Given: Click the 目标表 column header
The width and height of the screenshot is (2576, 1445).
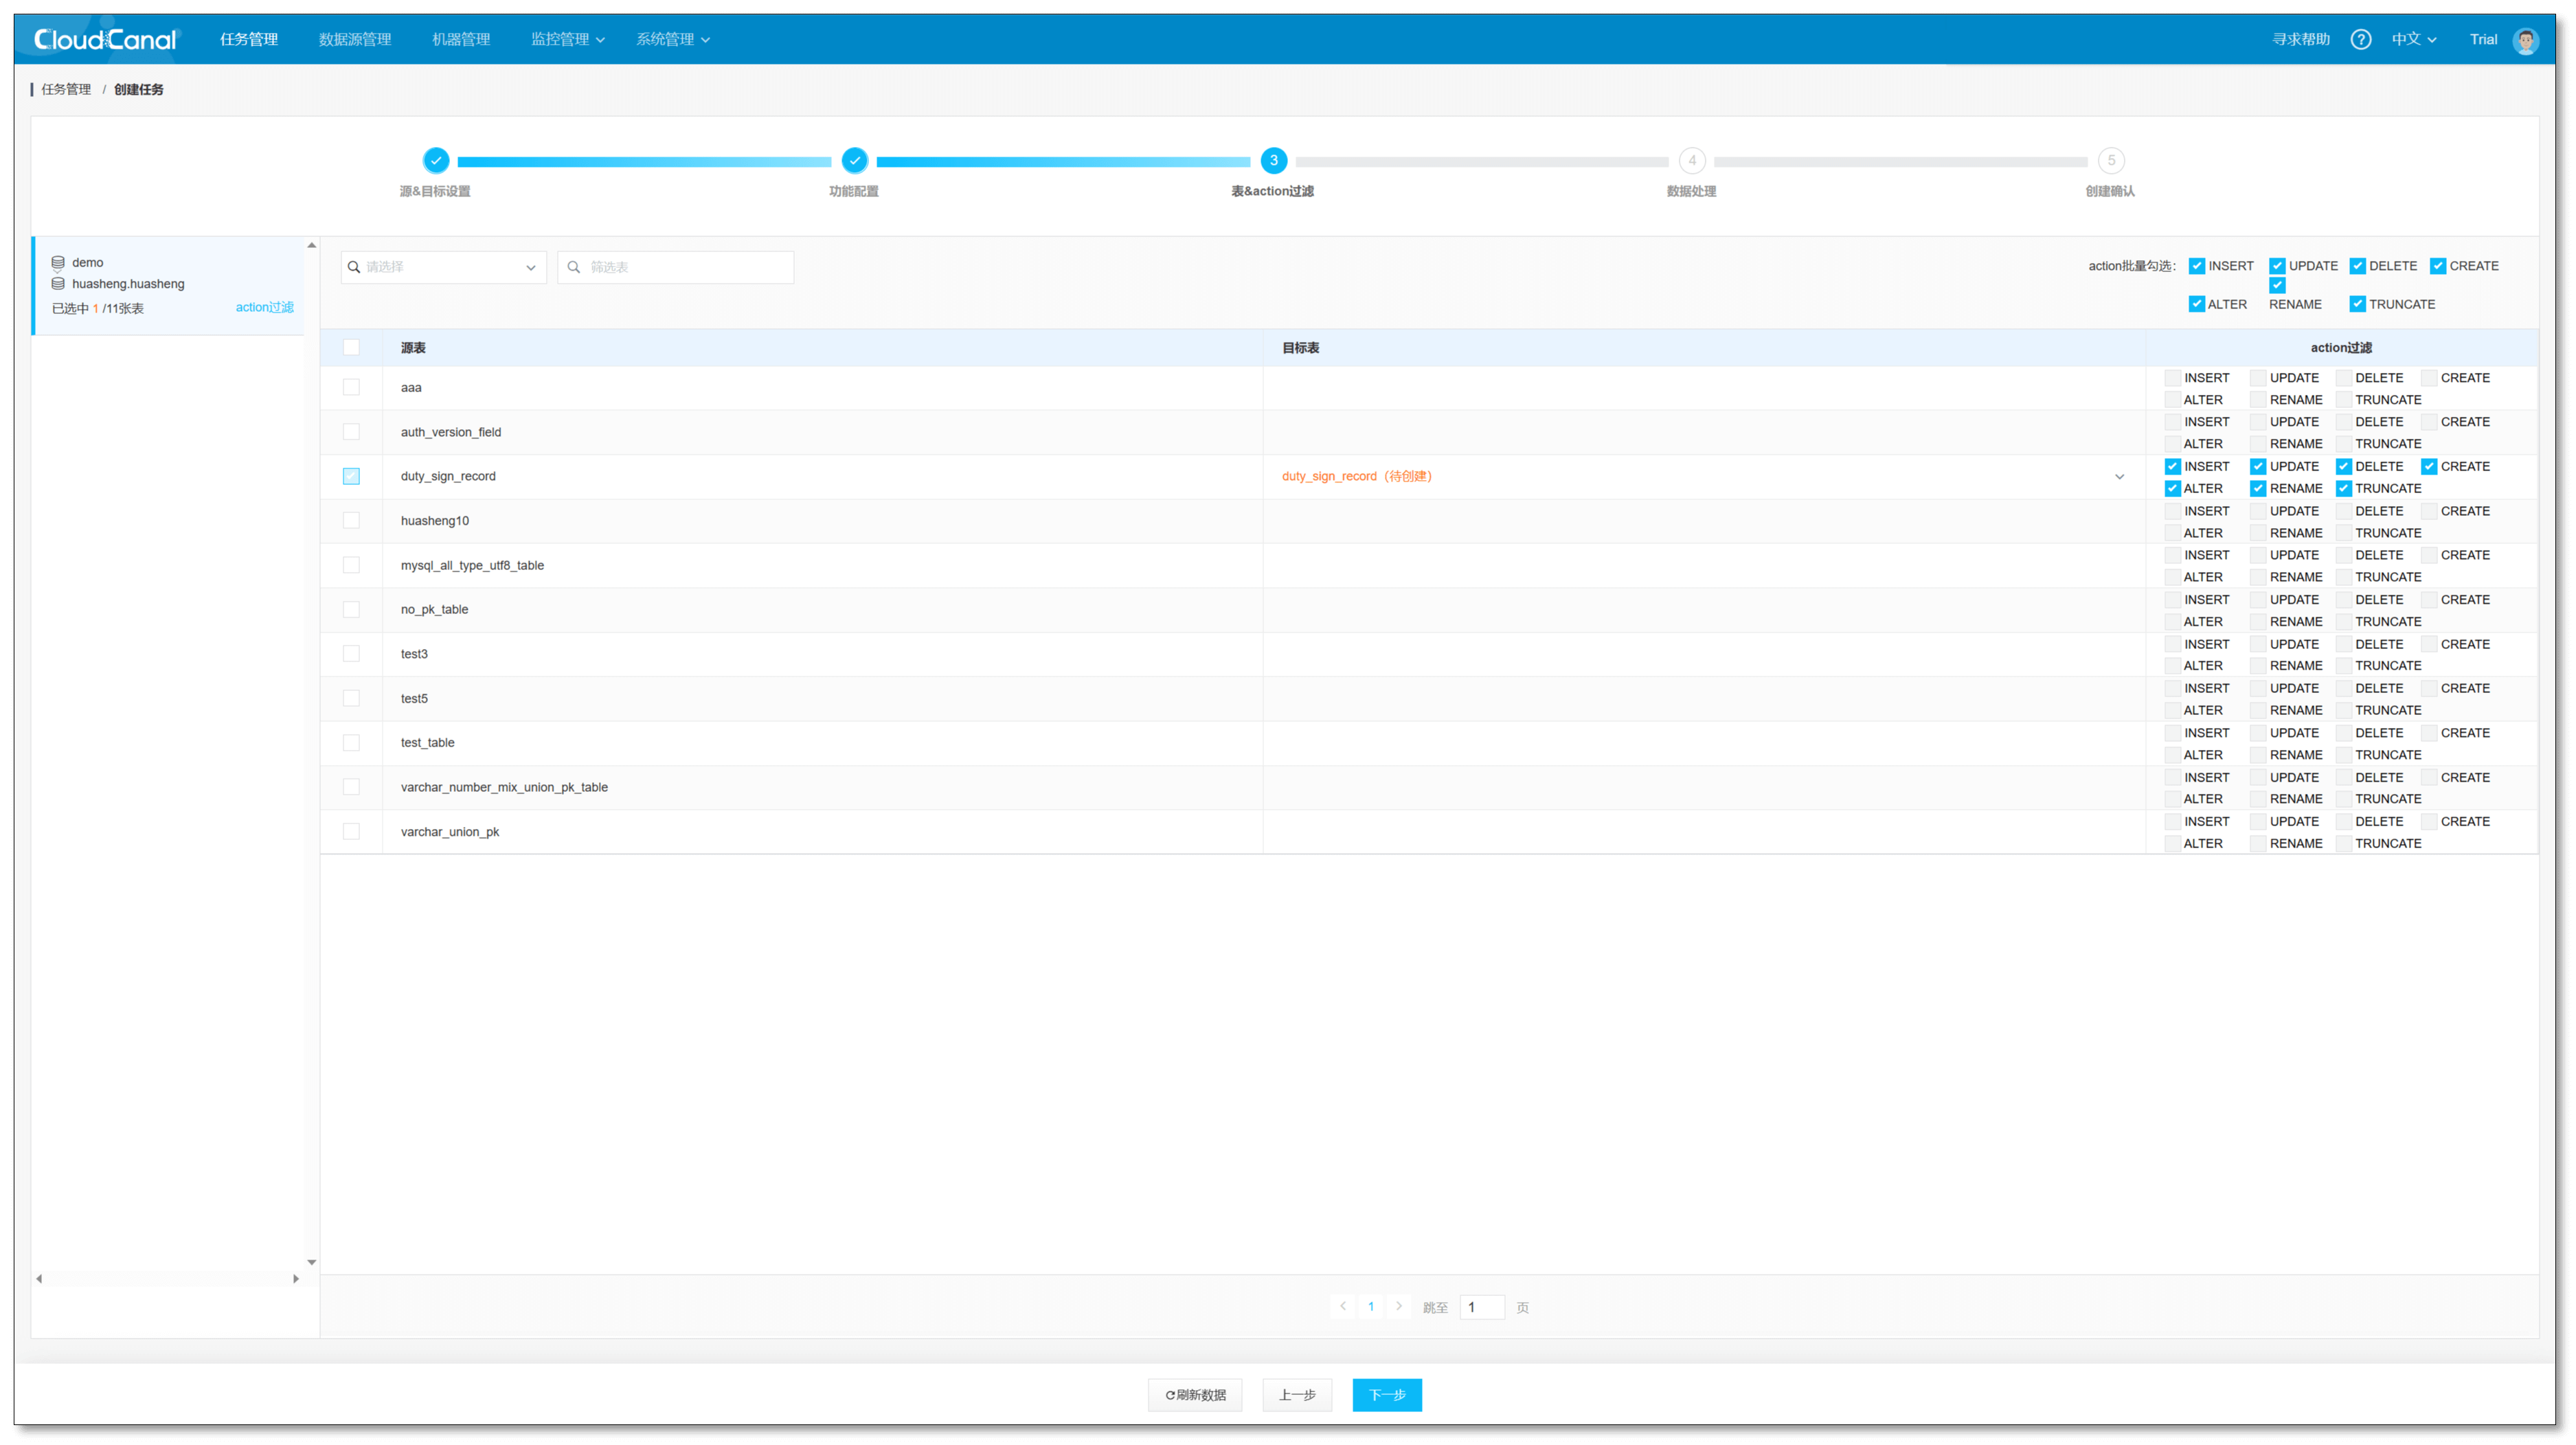Looking at the screenshot, I should (1301, 348).
